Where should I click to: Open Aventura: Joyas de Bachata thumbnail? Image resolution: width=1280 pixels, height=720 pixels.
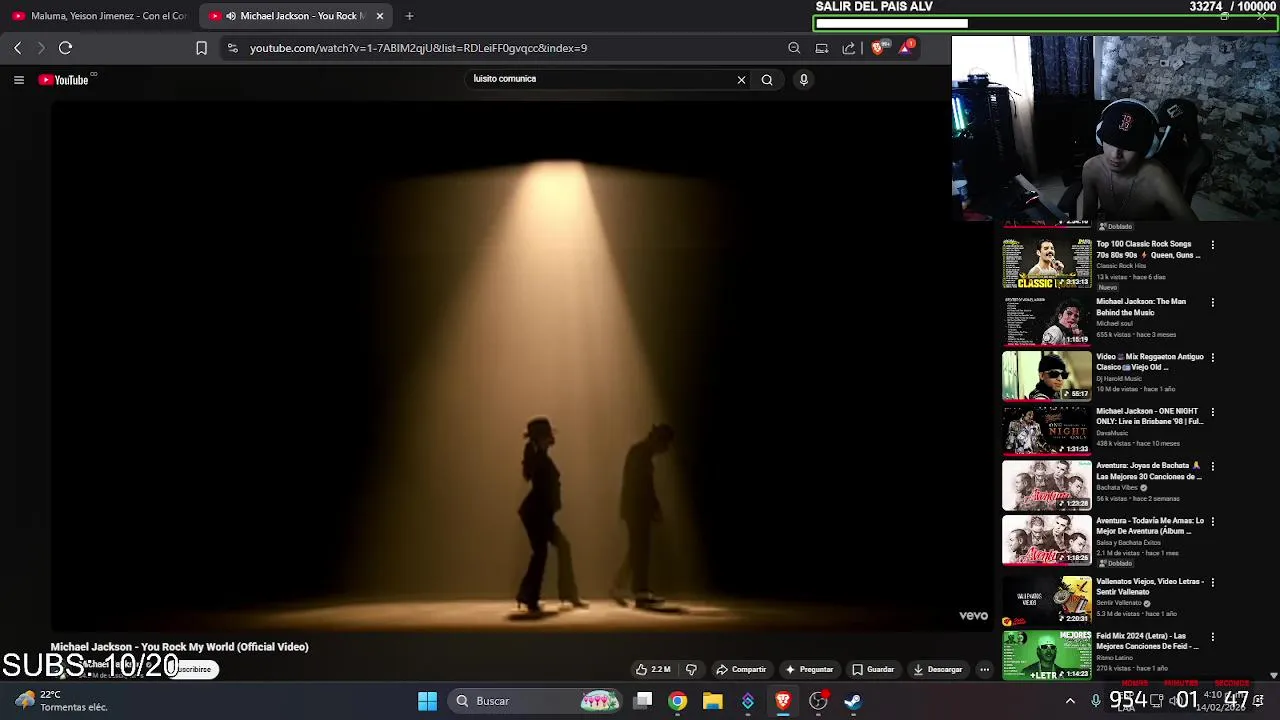click(x=1047, y=485)
